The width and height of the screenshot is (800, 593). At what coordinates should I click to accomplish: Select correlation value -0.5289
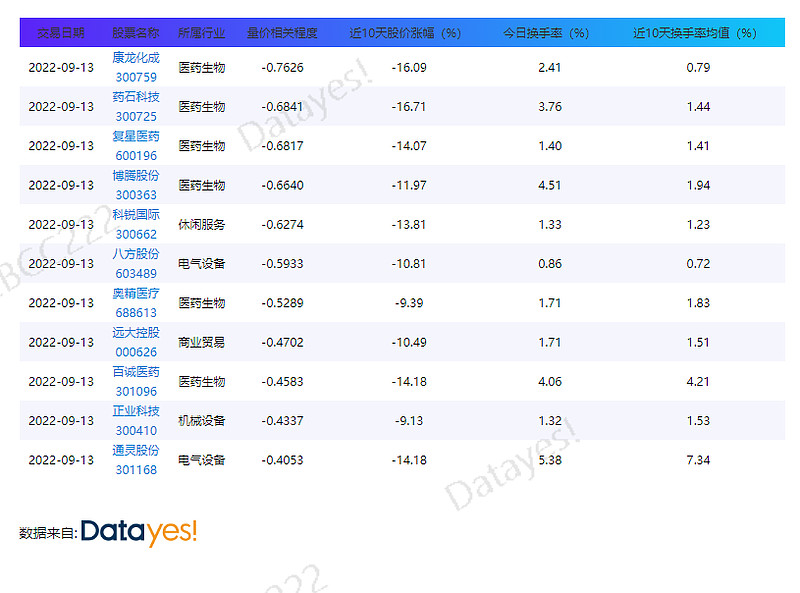pos(282,303)
